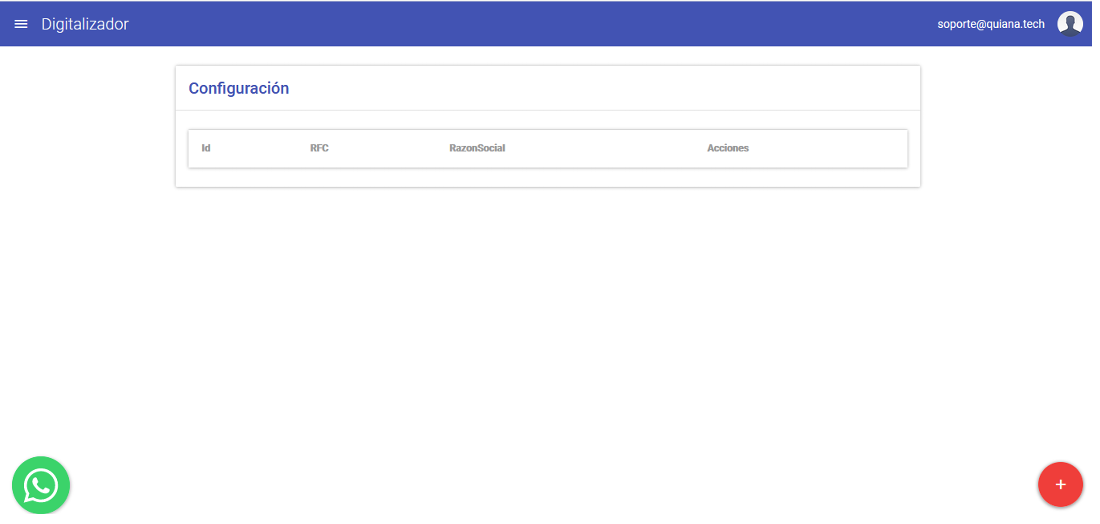This screenshot has height=524, width=1100.
Task: Open WhatsApp support chat button
Action: click(x=41, y=485)
